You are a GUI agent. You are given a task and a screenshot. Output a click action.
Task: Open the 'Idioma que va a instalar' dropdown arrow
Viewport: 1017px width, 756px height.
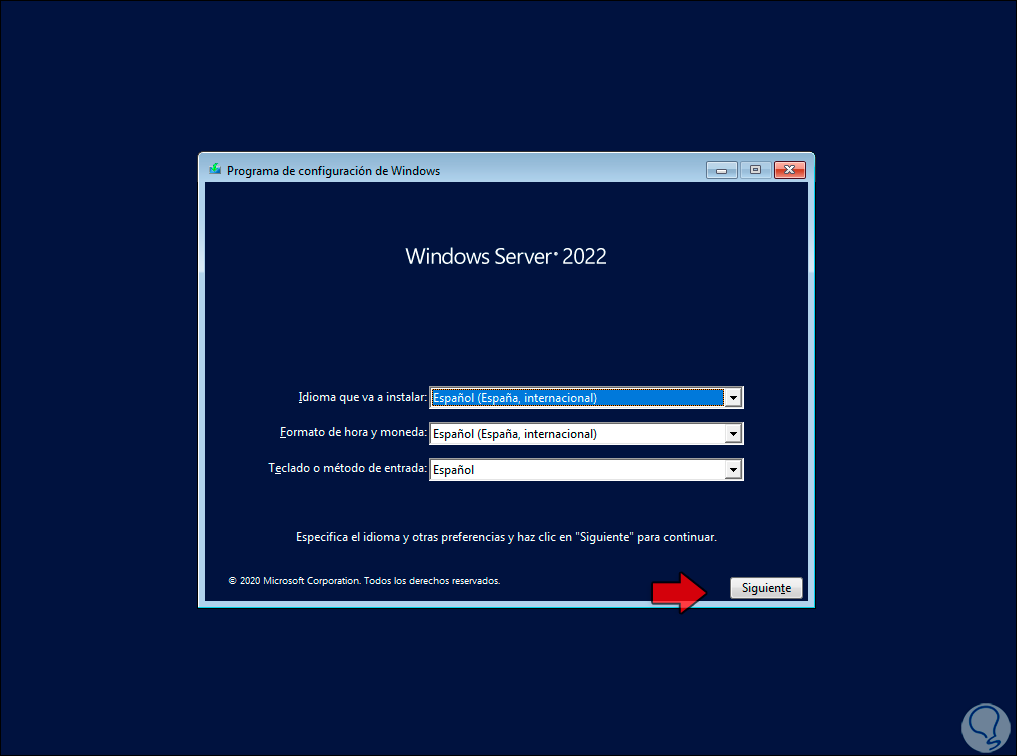pos(733,398)
